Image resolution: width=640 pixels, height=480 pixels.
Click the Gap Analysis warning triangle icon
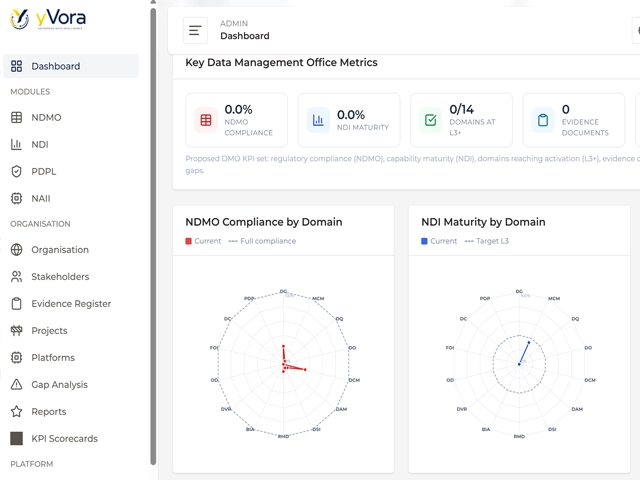tap(16, 384)
